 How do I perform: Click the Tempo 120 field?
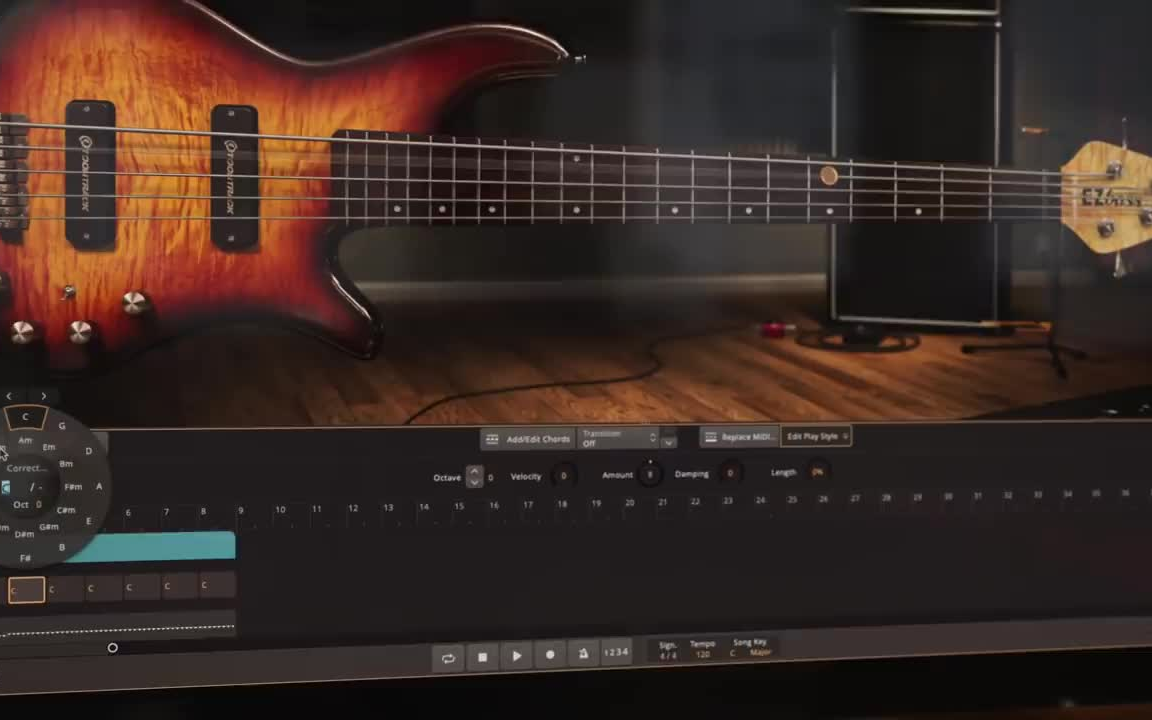[702, 649]
